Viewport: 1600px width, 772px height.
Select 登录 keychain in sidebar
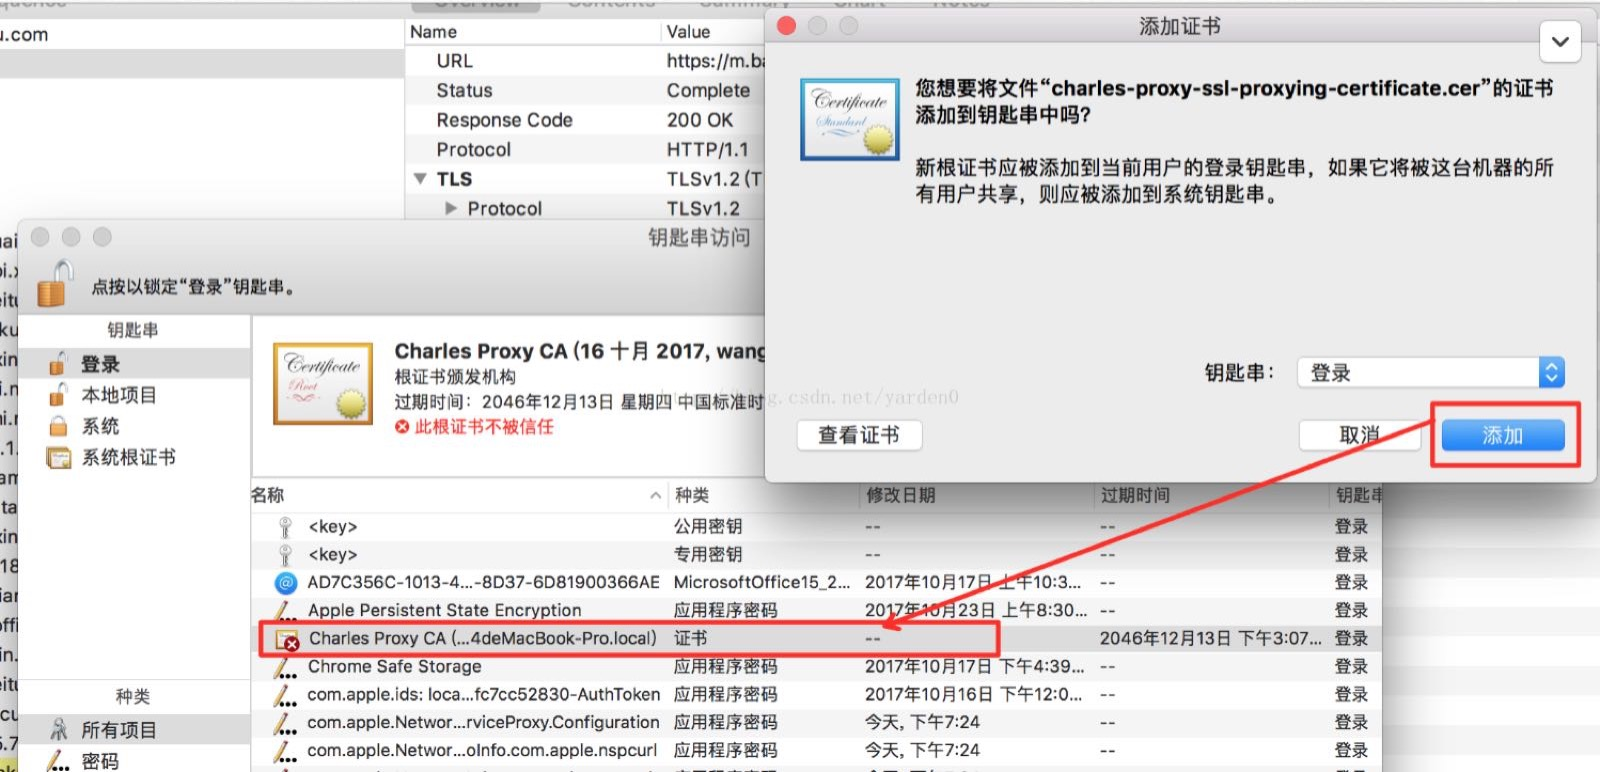pyautogui.click(x=134, y=364)
